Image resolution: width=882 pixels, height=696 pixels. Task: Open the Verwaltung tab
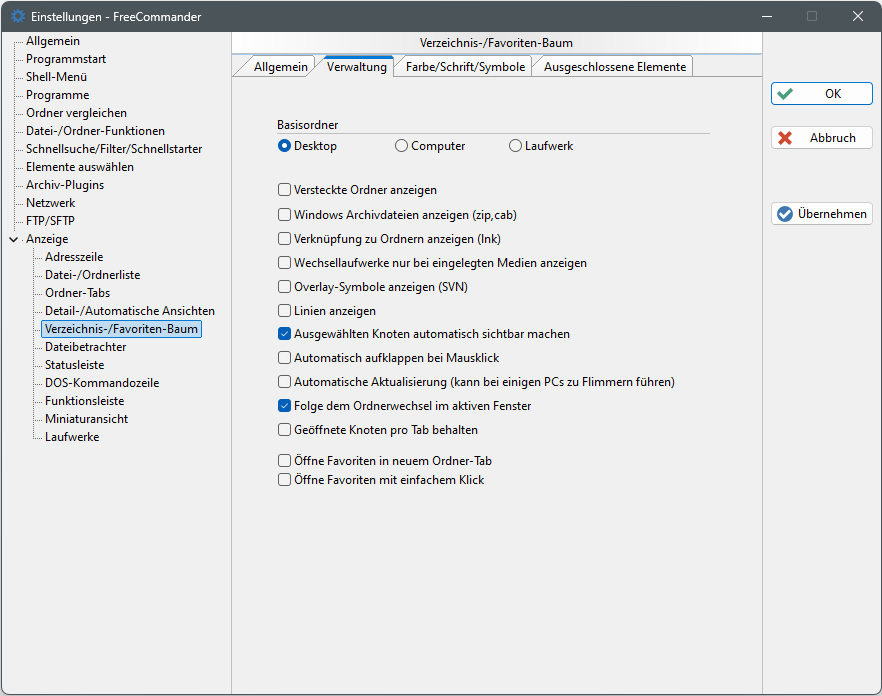(357, 66)
